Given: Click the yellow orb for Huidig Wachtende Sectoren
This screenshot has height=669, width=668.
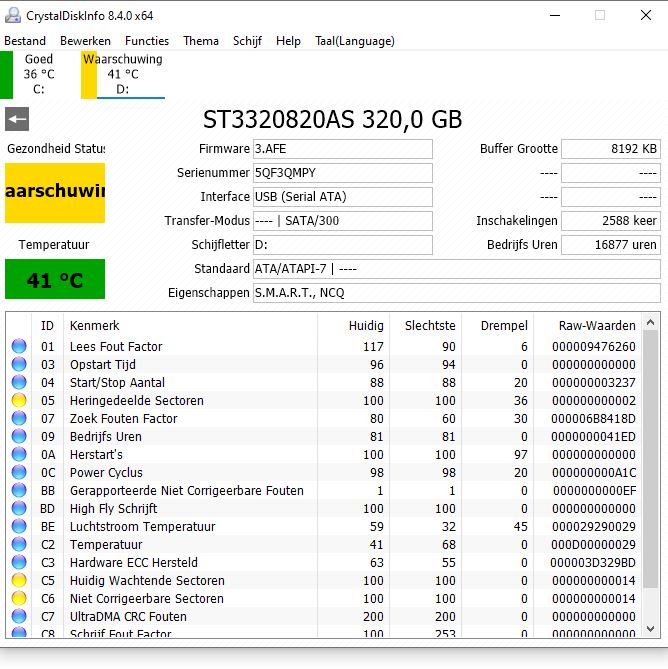Looking at the screenshot, I should pos(19,580).
